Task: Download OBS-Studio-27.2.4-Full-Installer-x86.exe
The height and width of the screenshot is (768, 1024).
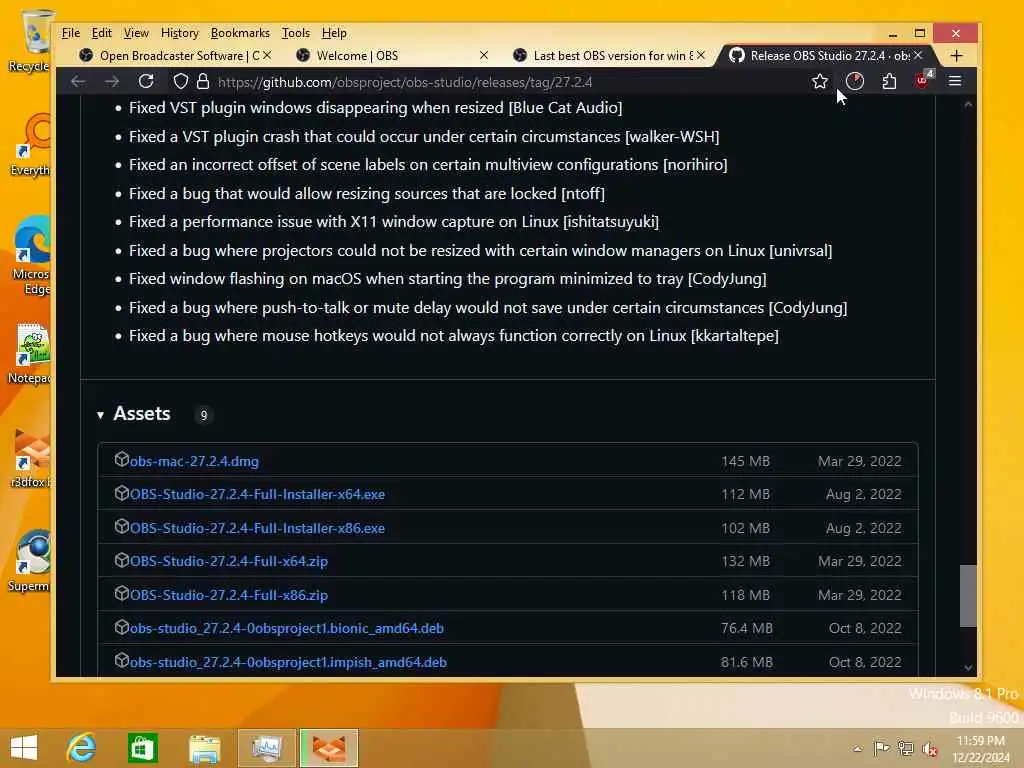Action: [257, 528]
